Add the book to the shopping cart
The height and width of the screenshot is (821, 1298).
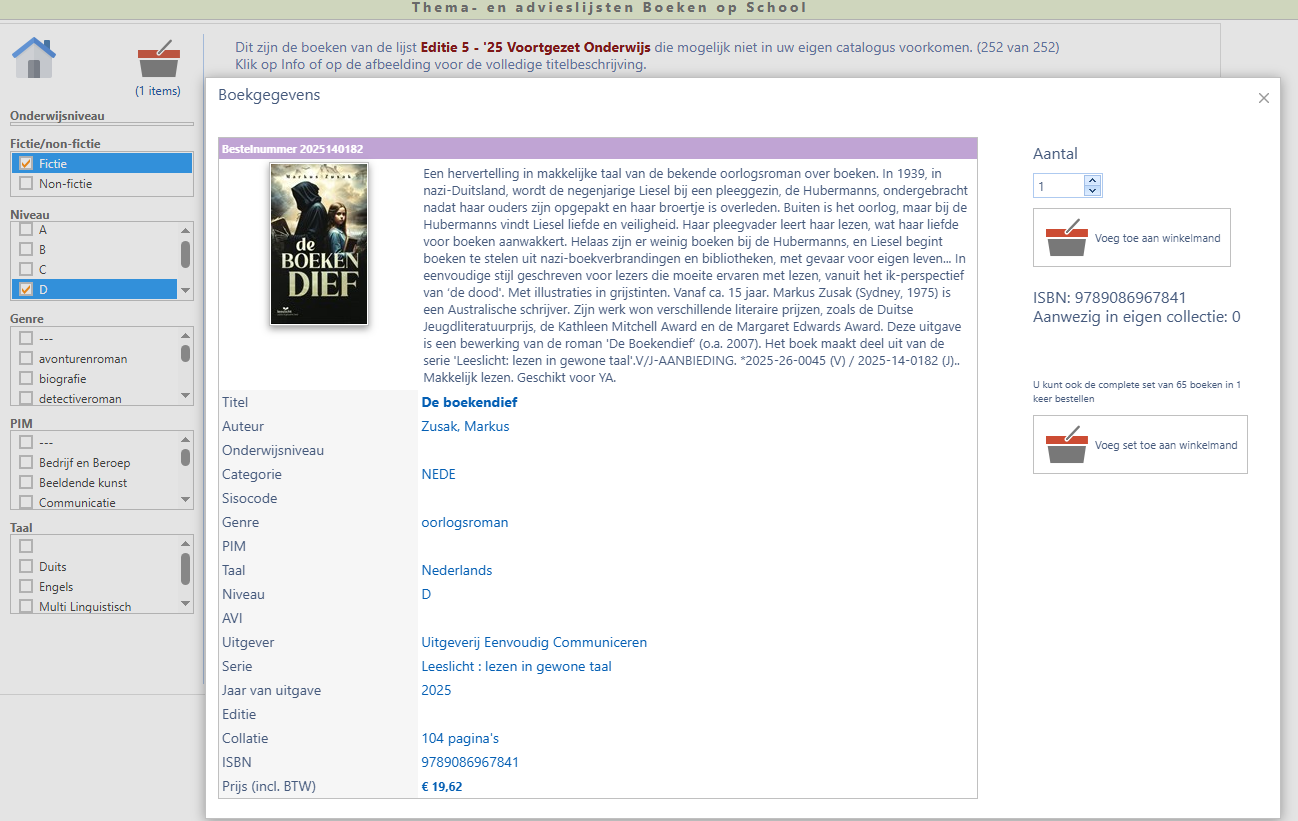(1131, 238)
